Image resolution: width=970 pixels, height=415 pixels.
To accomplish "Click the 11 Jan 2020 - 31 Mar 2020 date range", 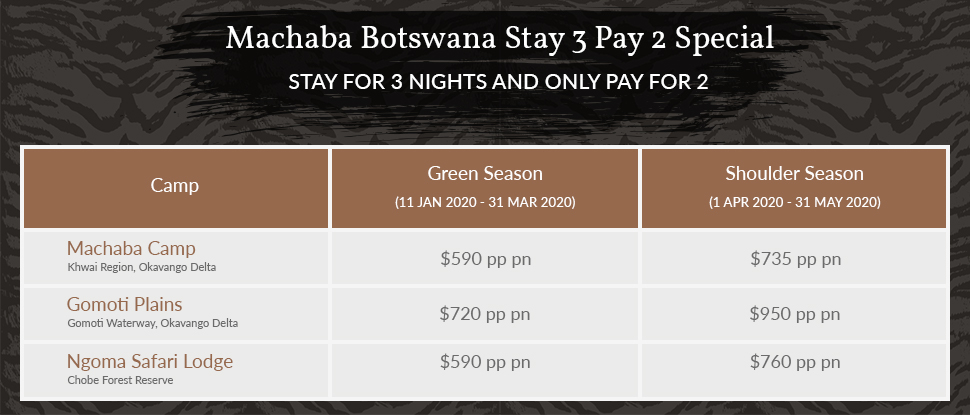I will pos(485,202).
